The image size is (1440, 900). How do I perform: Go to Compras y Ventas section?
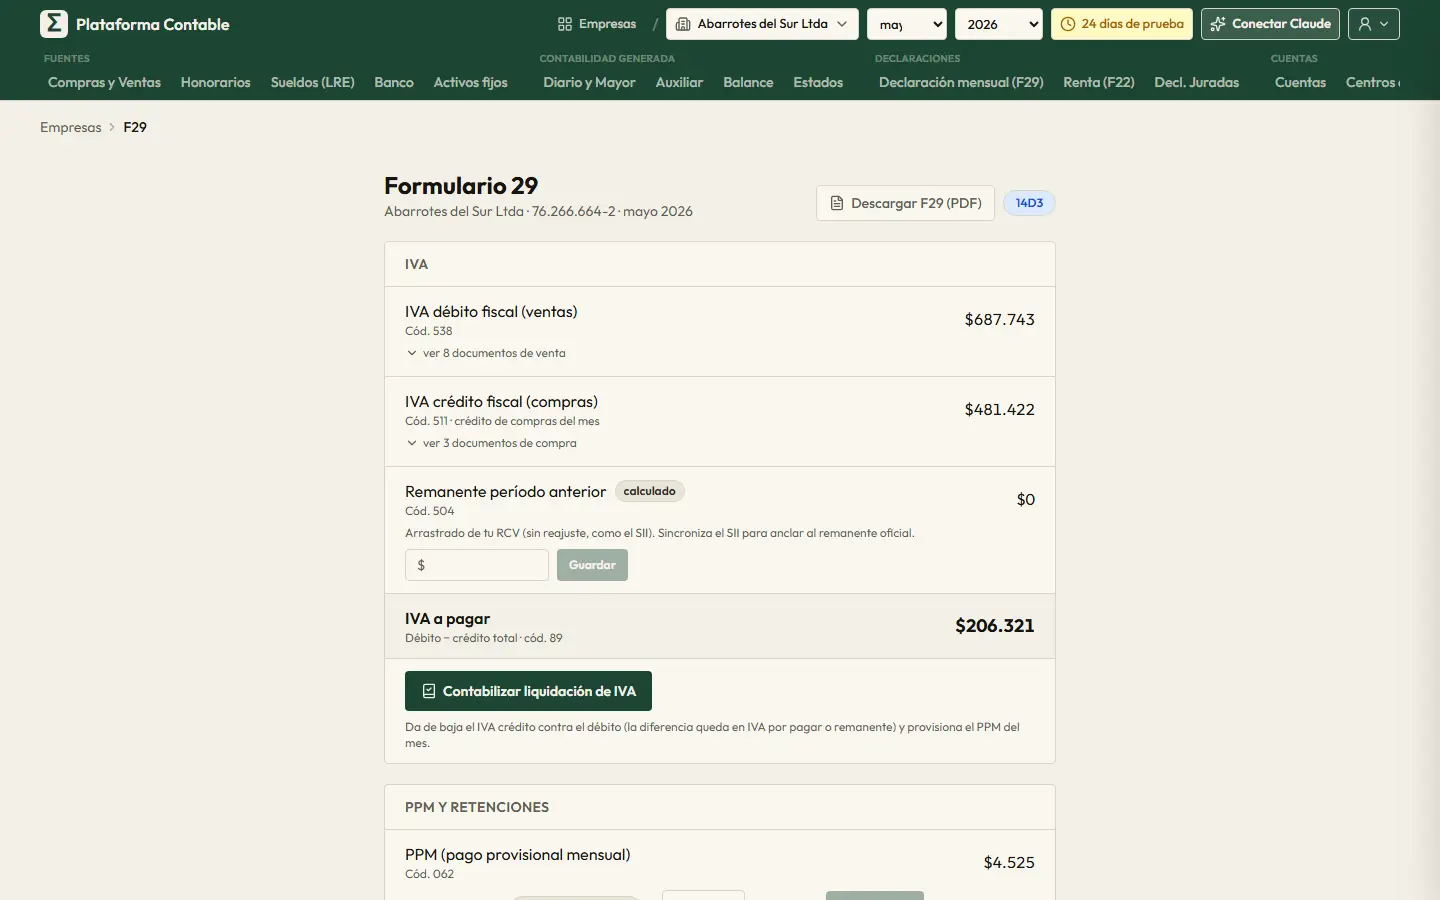tap(104, 82)
